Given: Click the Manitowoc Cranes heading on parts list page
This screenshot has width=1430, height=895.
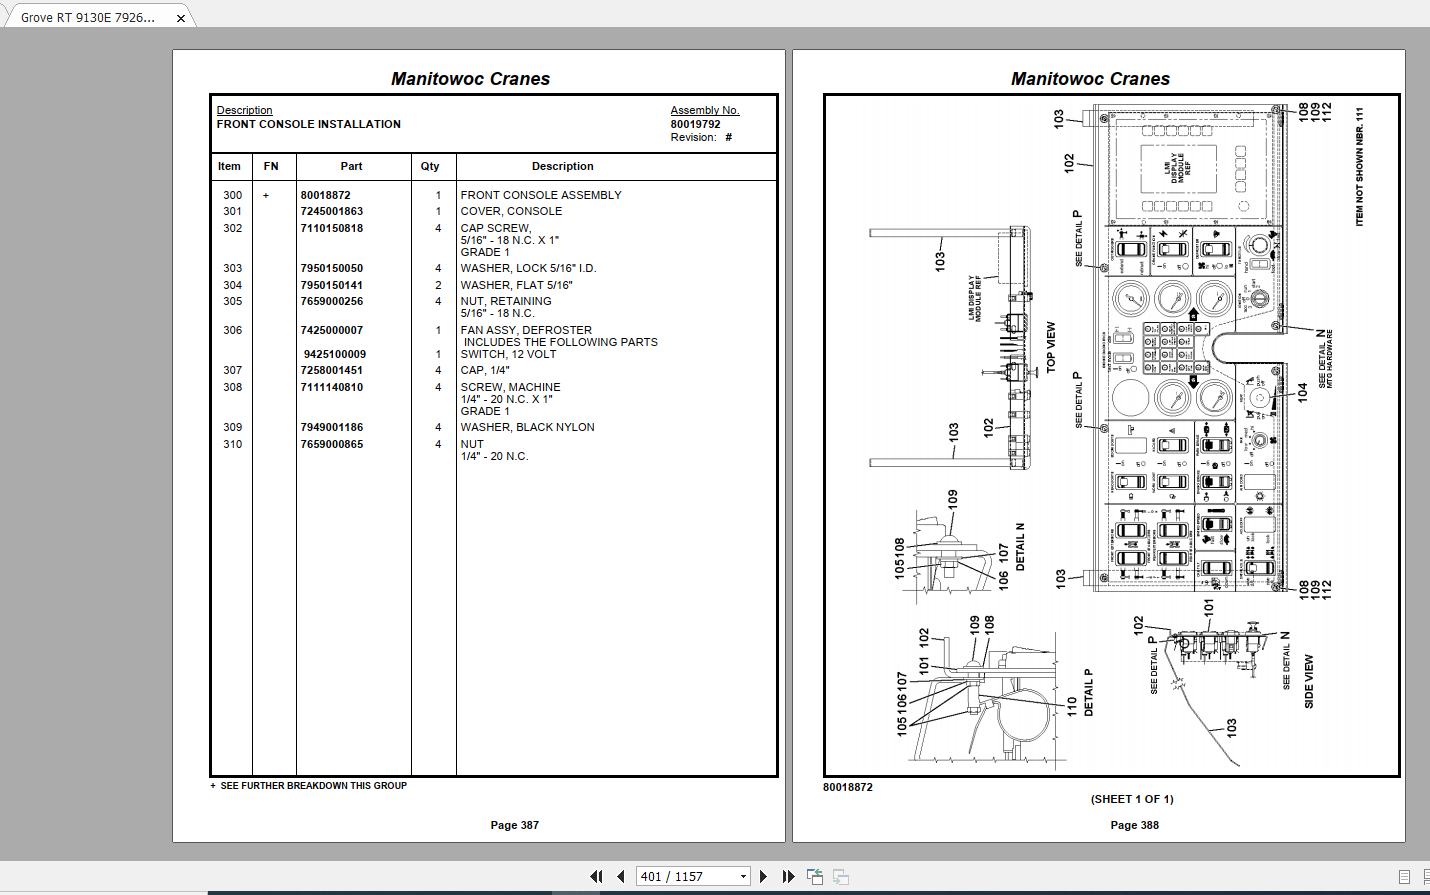Looking at the screenshot, I should [471, 79].
